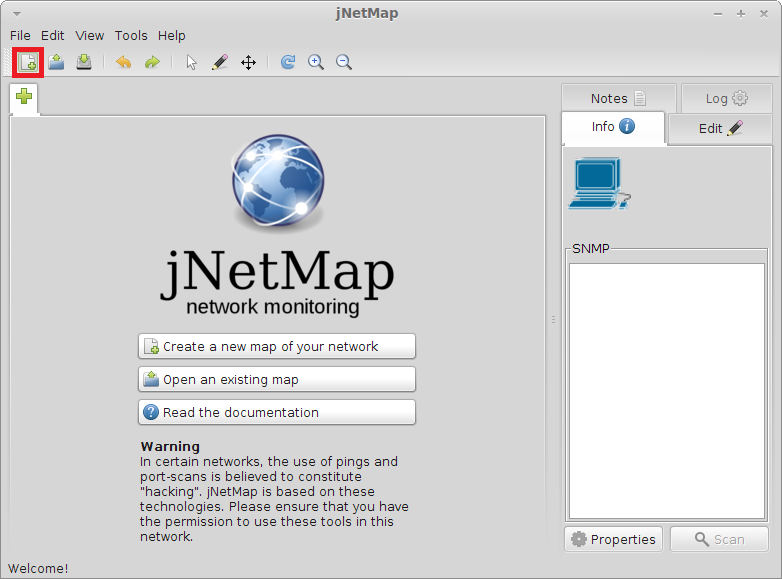Image resolution: width=782 pixels, height=579 pixels.
Task: Click the Warning heading text
Action: (x=170, y=446)
